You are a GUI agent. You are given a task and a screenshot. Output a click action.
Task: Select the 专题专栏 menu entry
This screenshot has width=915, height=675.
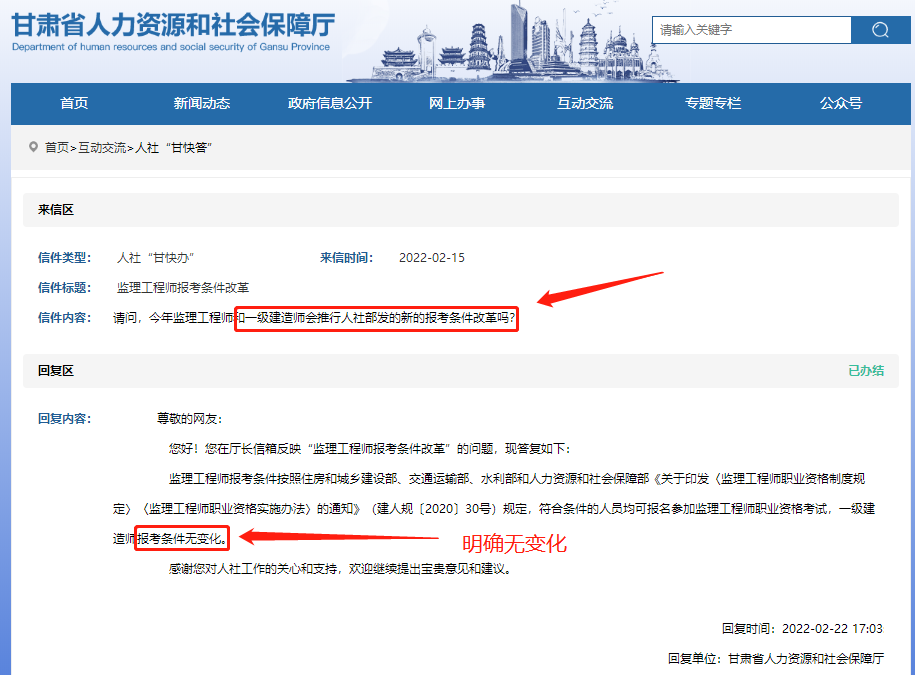pyautogui.click(x=712, y=103)
